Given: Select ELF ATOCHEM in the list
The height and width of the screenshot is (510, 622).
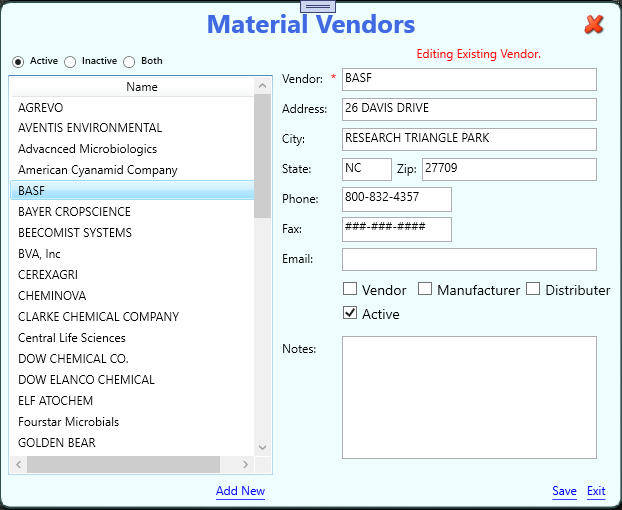Looking at the screenshot, I should [x=132, y=401].
